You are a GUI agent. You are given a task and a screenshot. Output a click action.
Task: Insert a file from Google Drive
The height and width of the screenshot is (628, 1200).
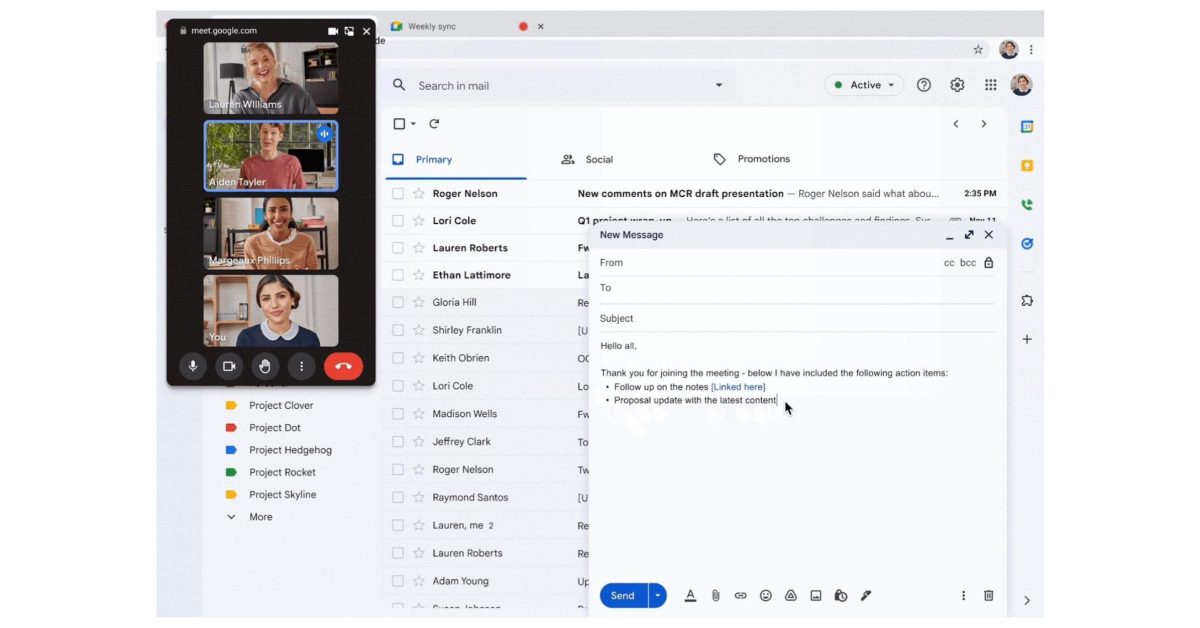point(791,596)
